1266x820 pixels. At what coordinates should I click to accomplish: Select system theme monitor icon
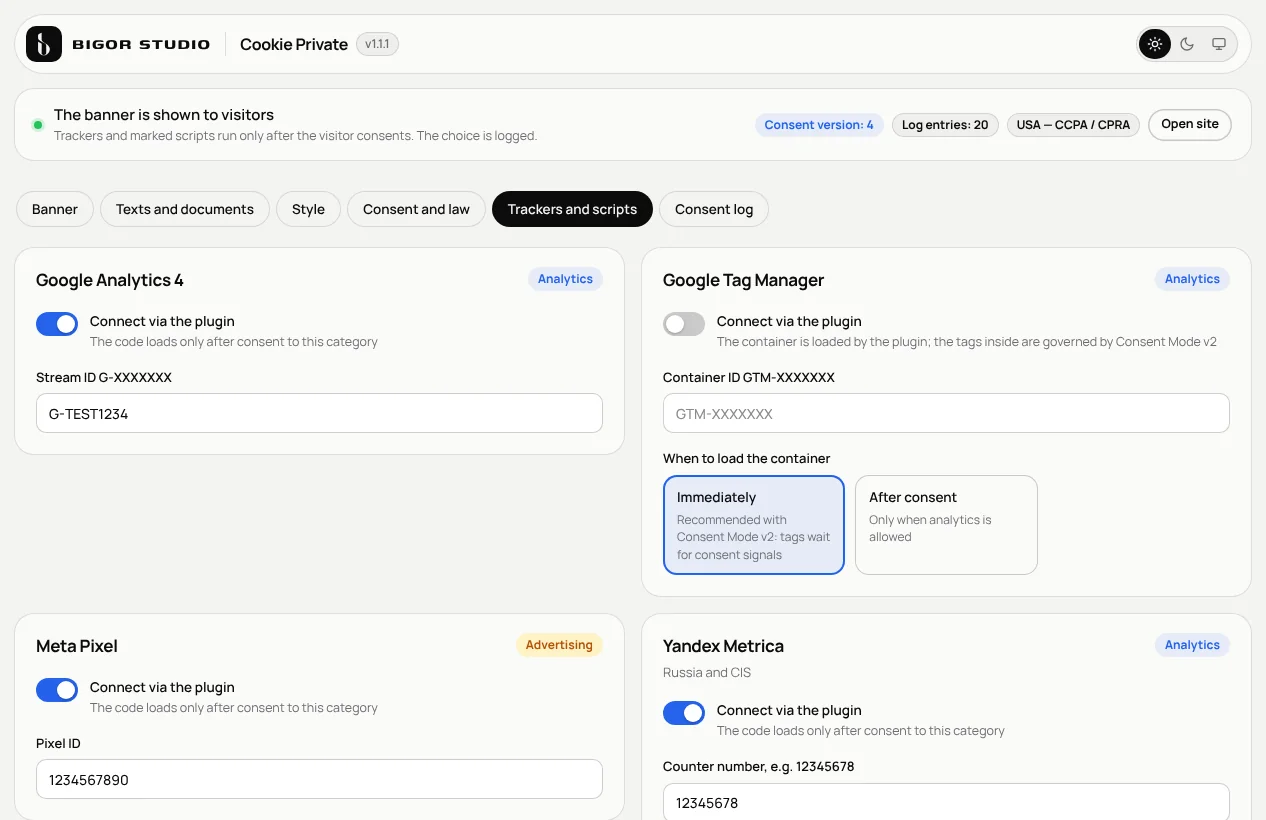tap(1219, 44)
